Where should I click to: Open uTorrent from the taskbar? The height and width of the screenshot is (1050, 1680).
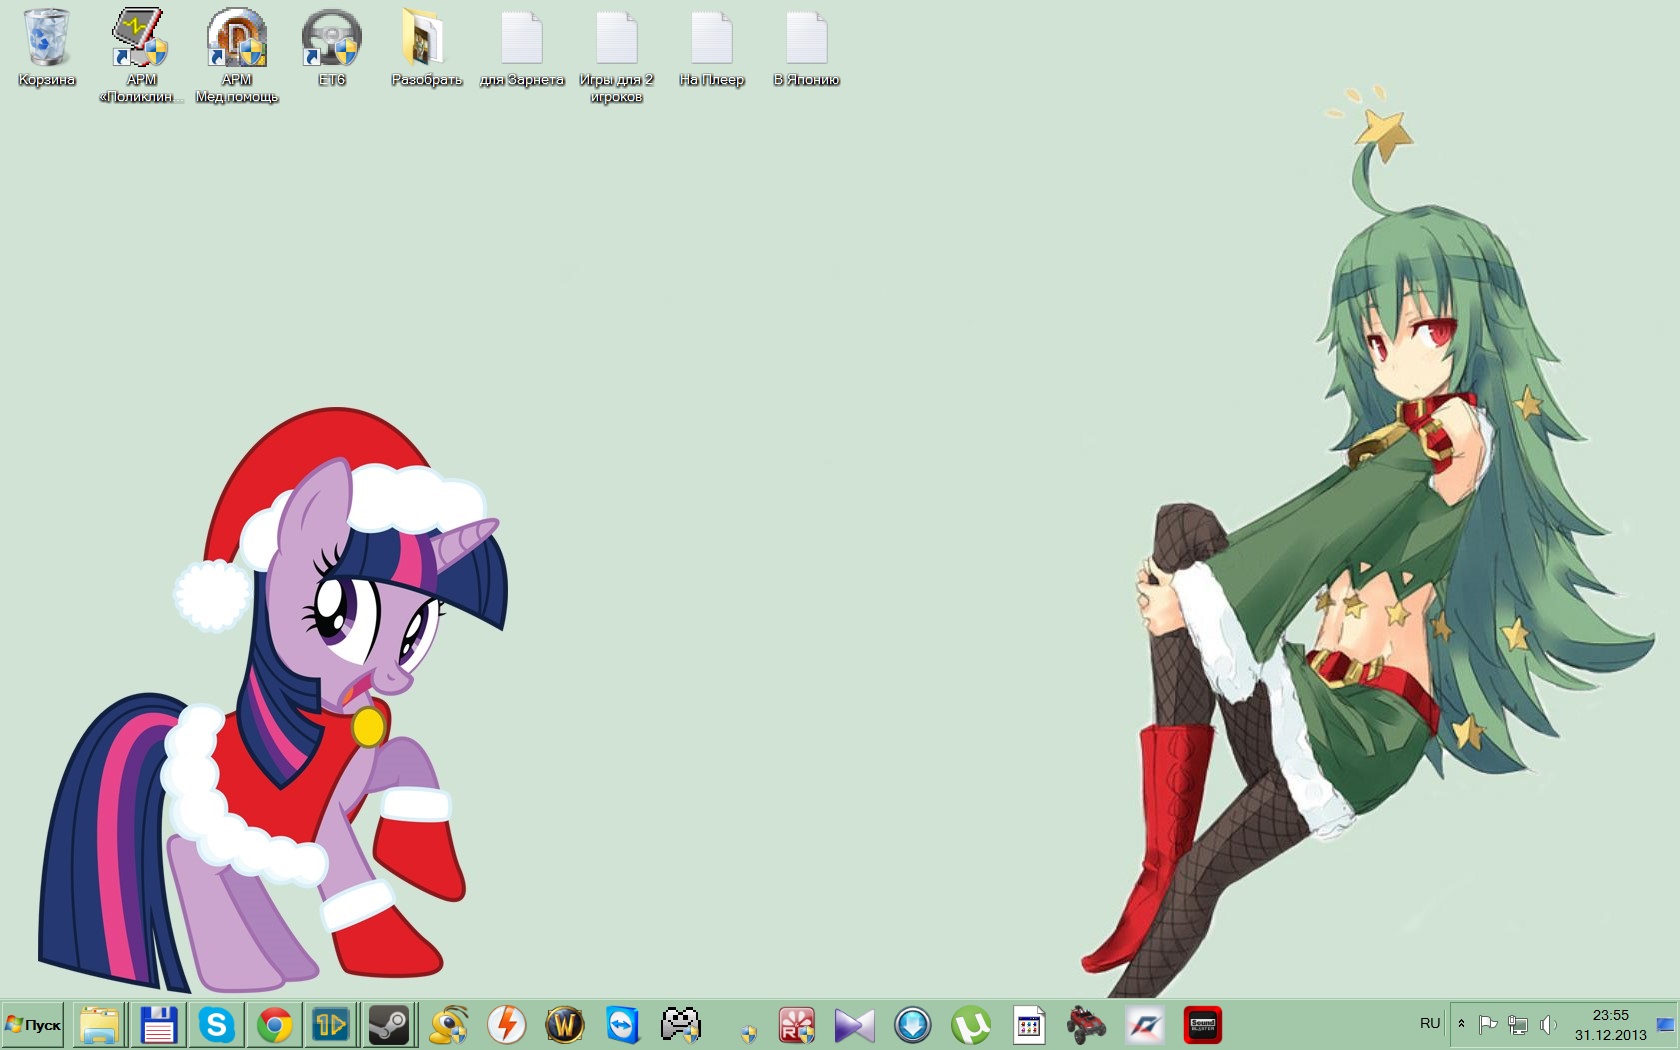971,1025
